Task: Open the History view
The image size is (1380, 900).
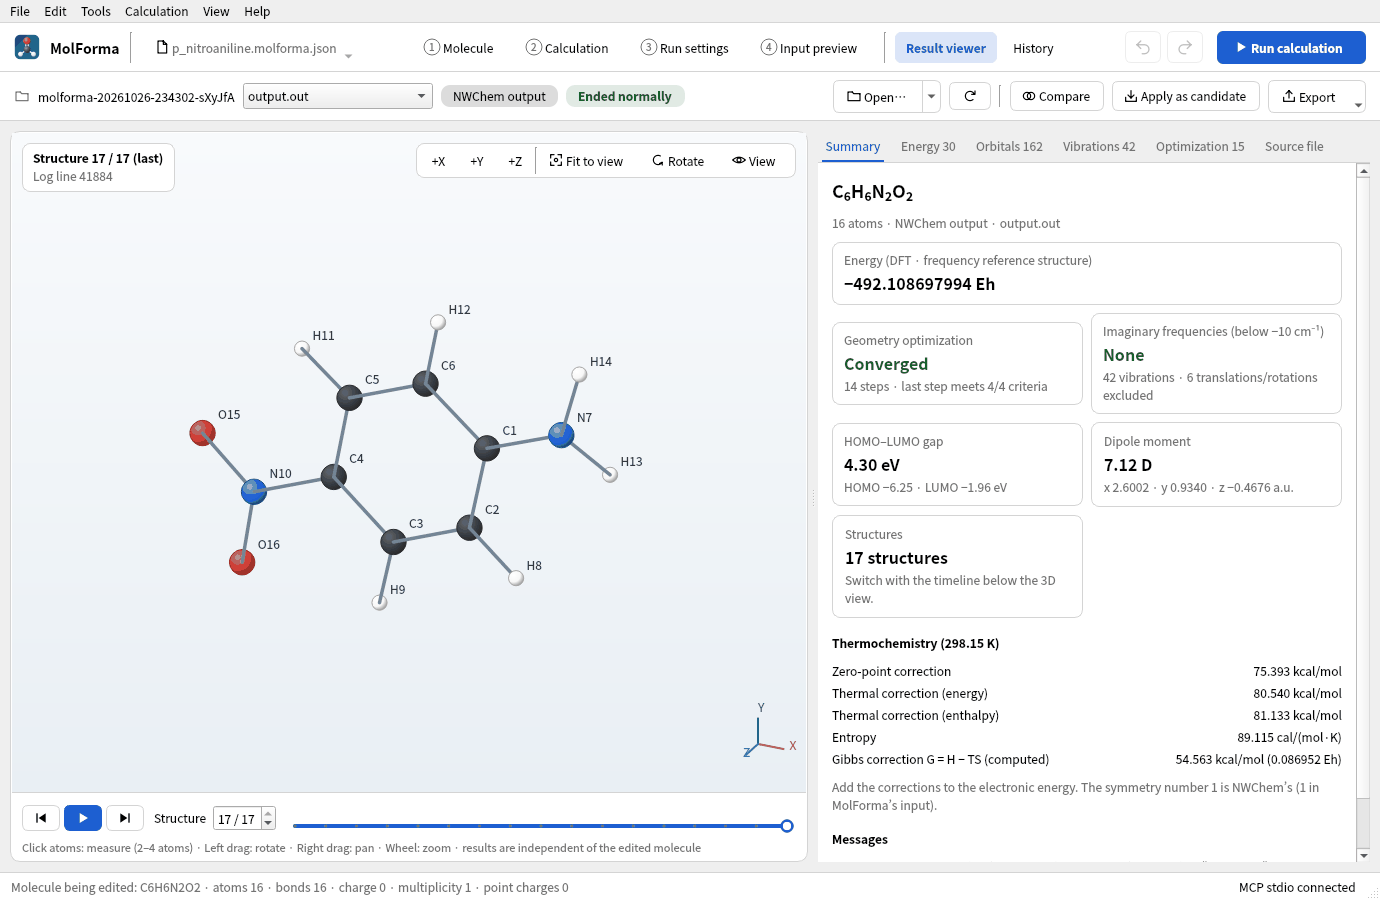Action: pyautogui.click(x=1033, y=48)
